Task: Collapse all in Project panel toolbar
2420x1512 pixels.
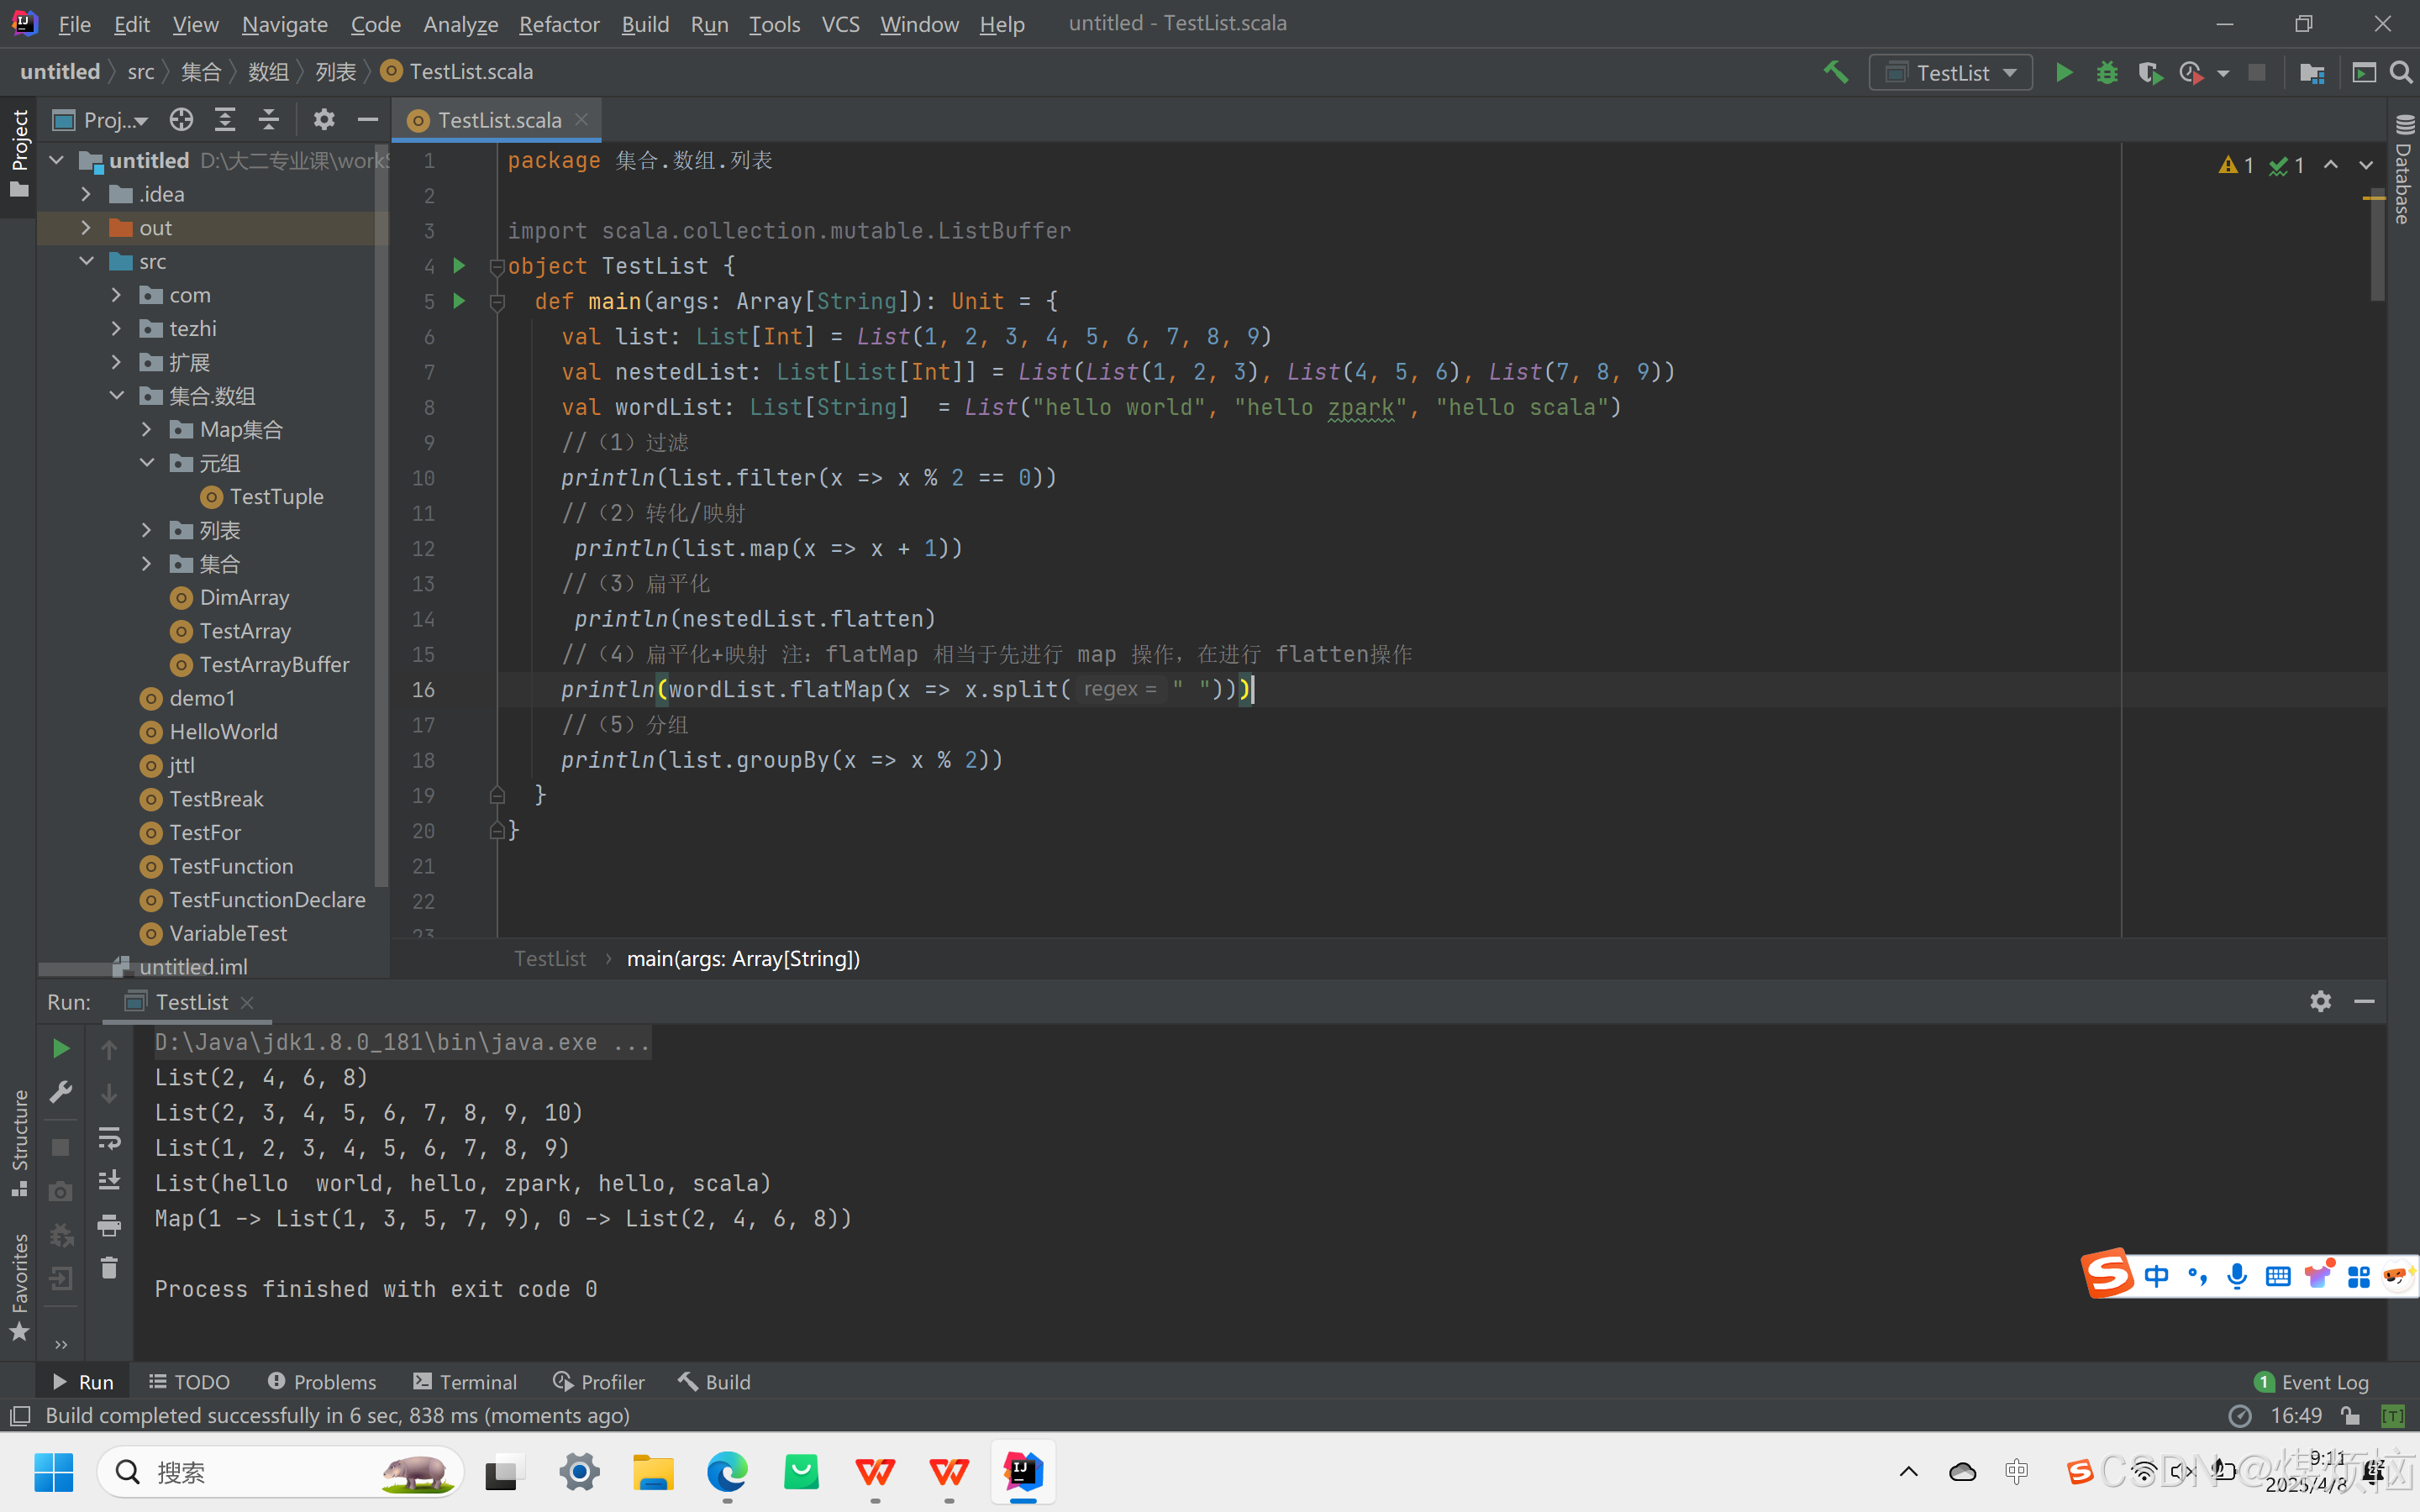Action: (268, 120)
